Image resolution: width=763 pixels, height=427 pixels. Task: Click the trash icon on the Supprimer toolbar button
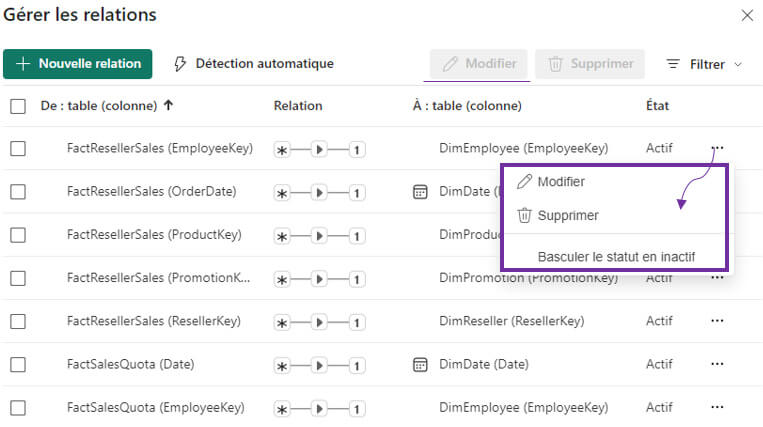pyautogui.click(x=555, y=64)
